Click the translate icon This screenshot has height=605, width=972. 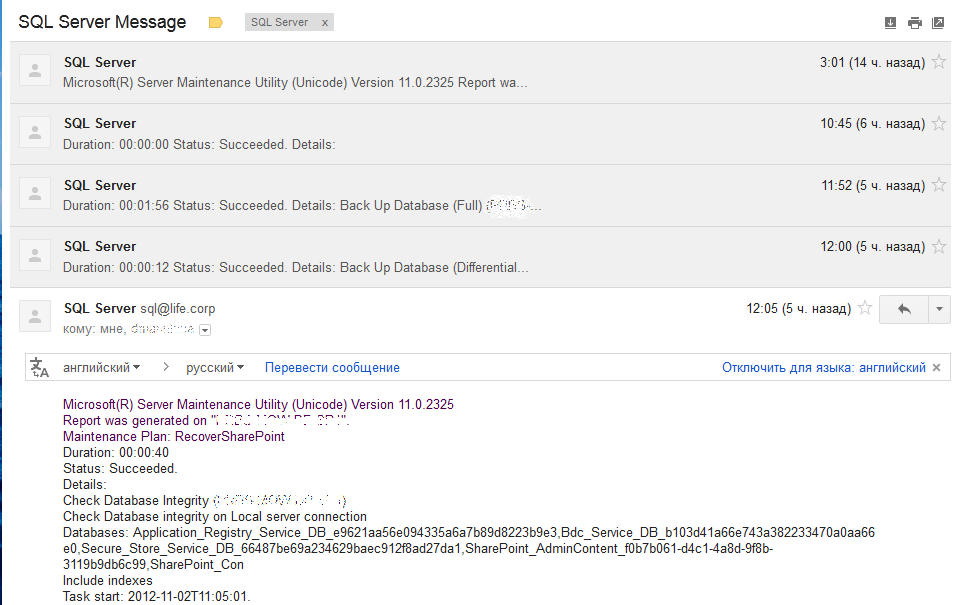pyautogui.click(x=39, y=368)
